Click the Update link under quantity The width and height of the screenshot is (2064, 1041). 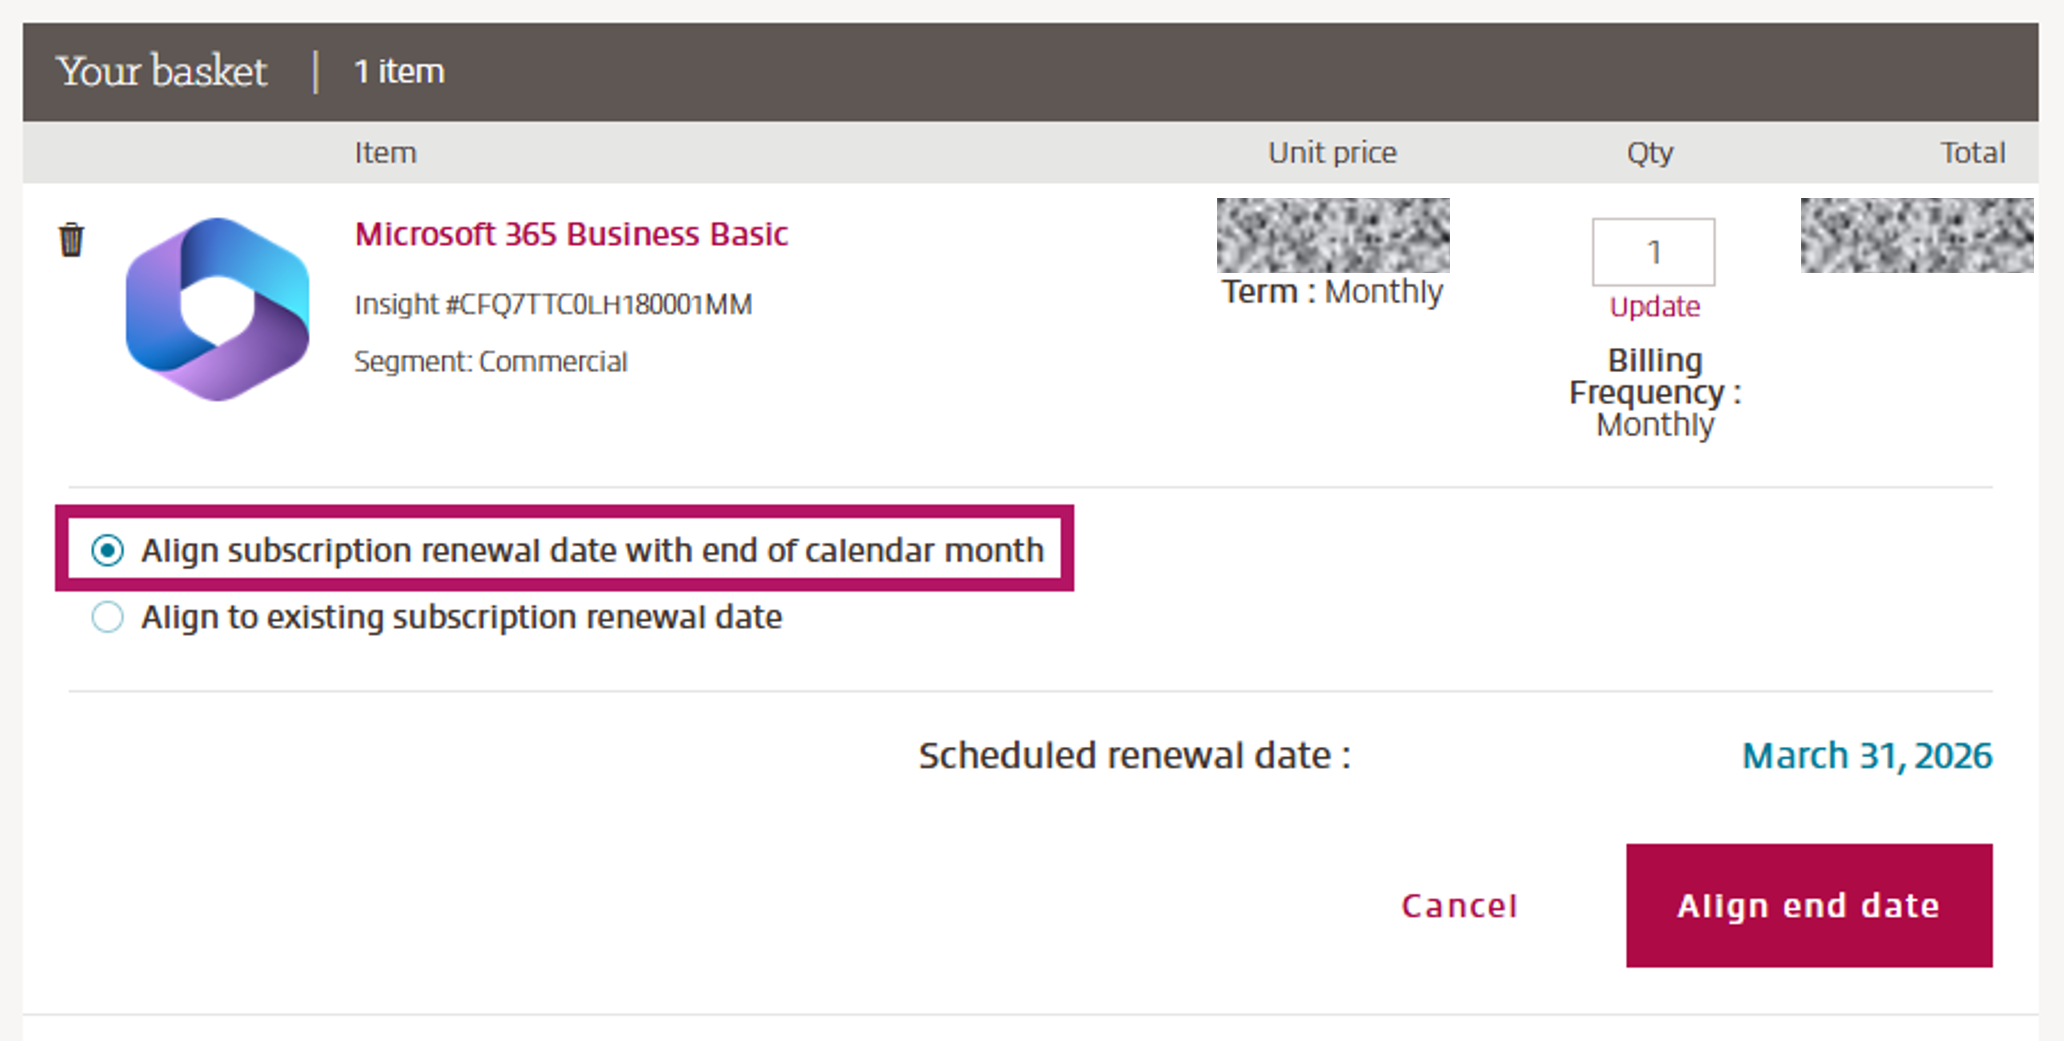[x=1653, y=307]
